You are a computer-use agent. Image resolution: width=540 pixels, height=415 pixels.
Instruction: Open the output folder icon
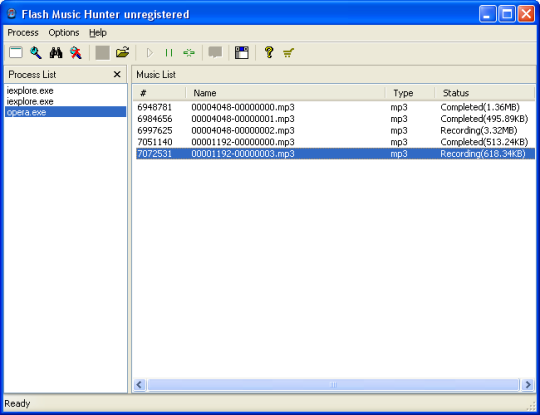[x=122, y=53]
